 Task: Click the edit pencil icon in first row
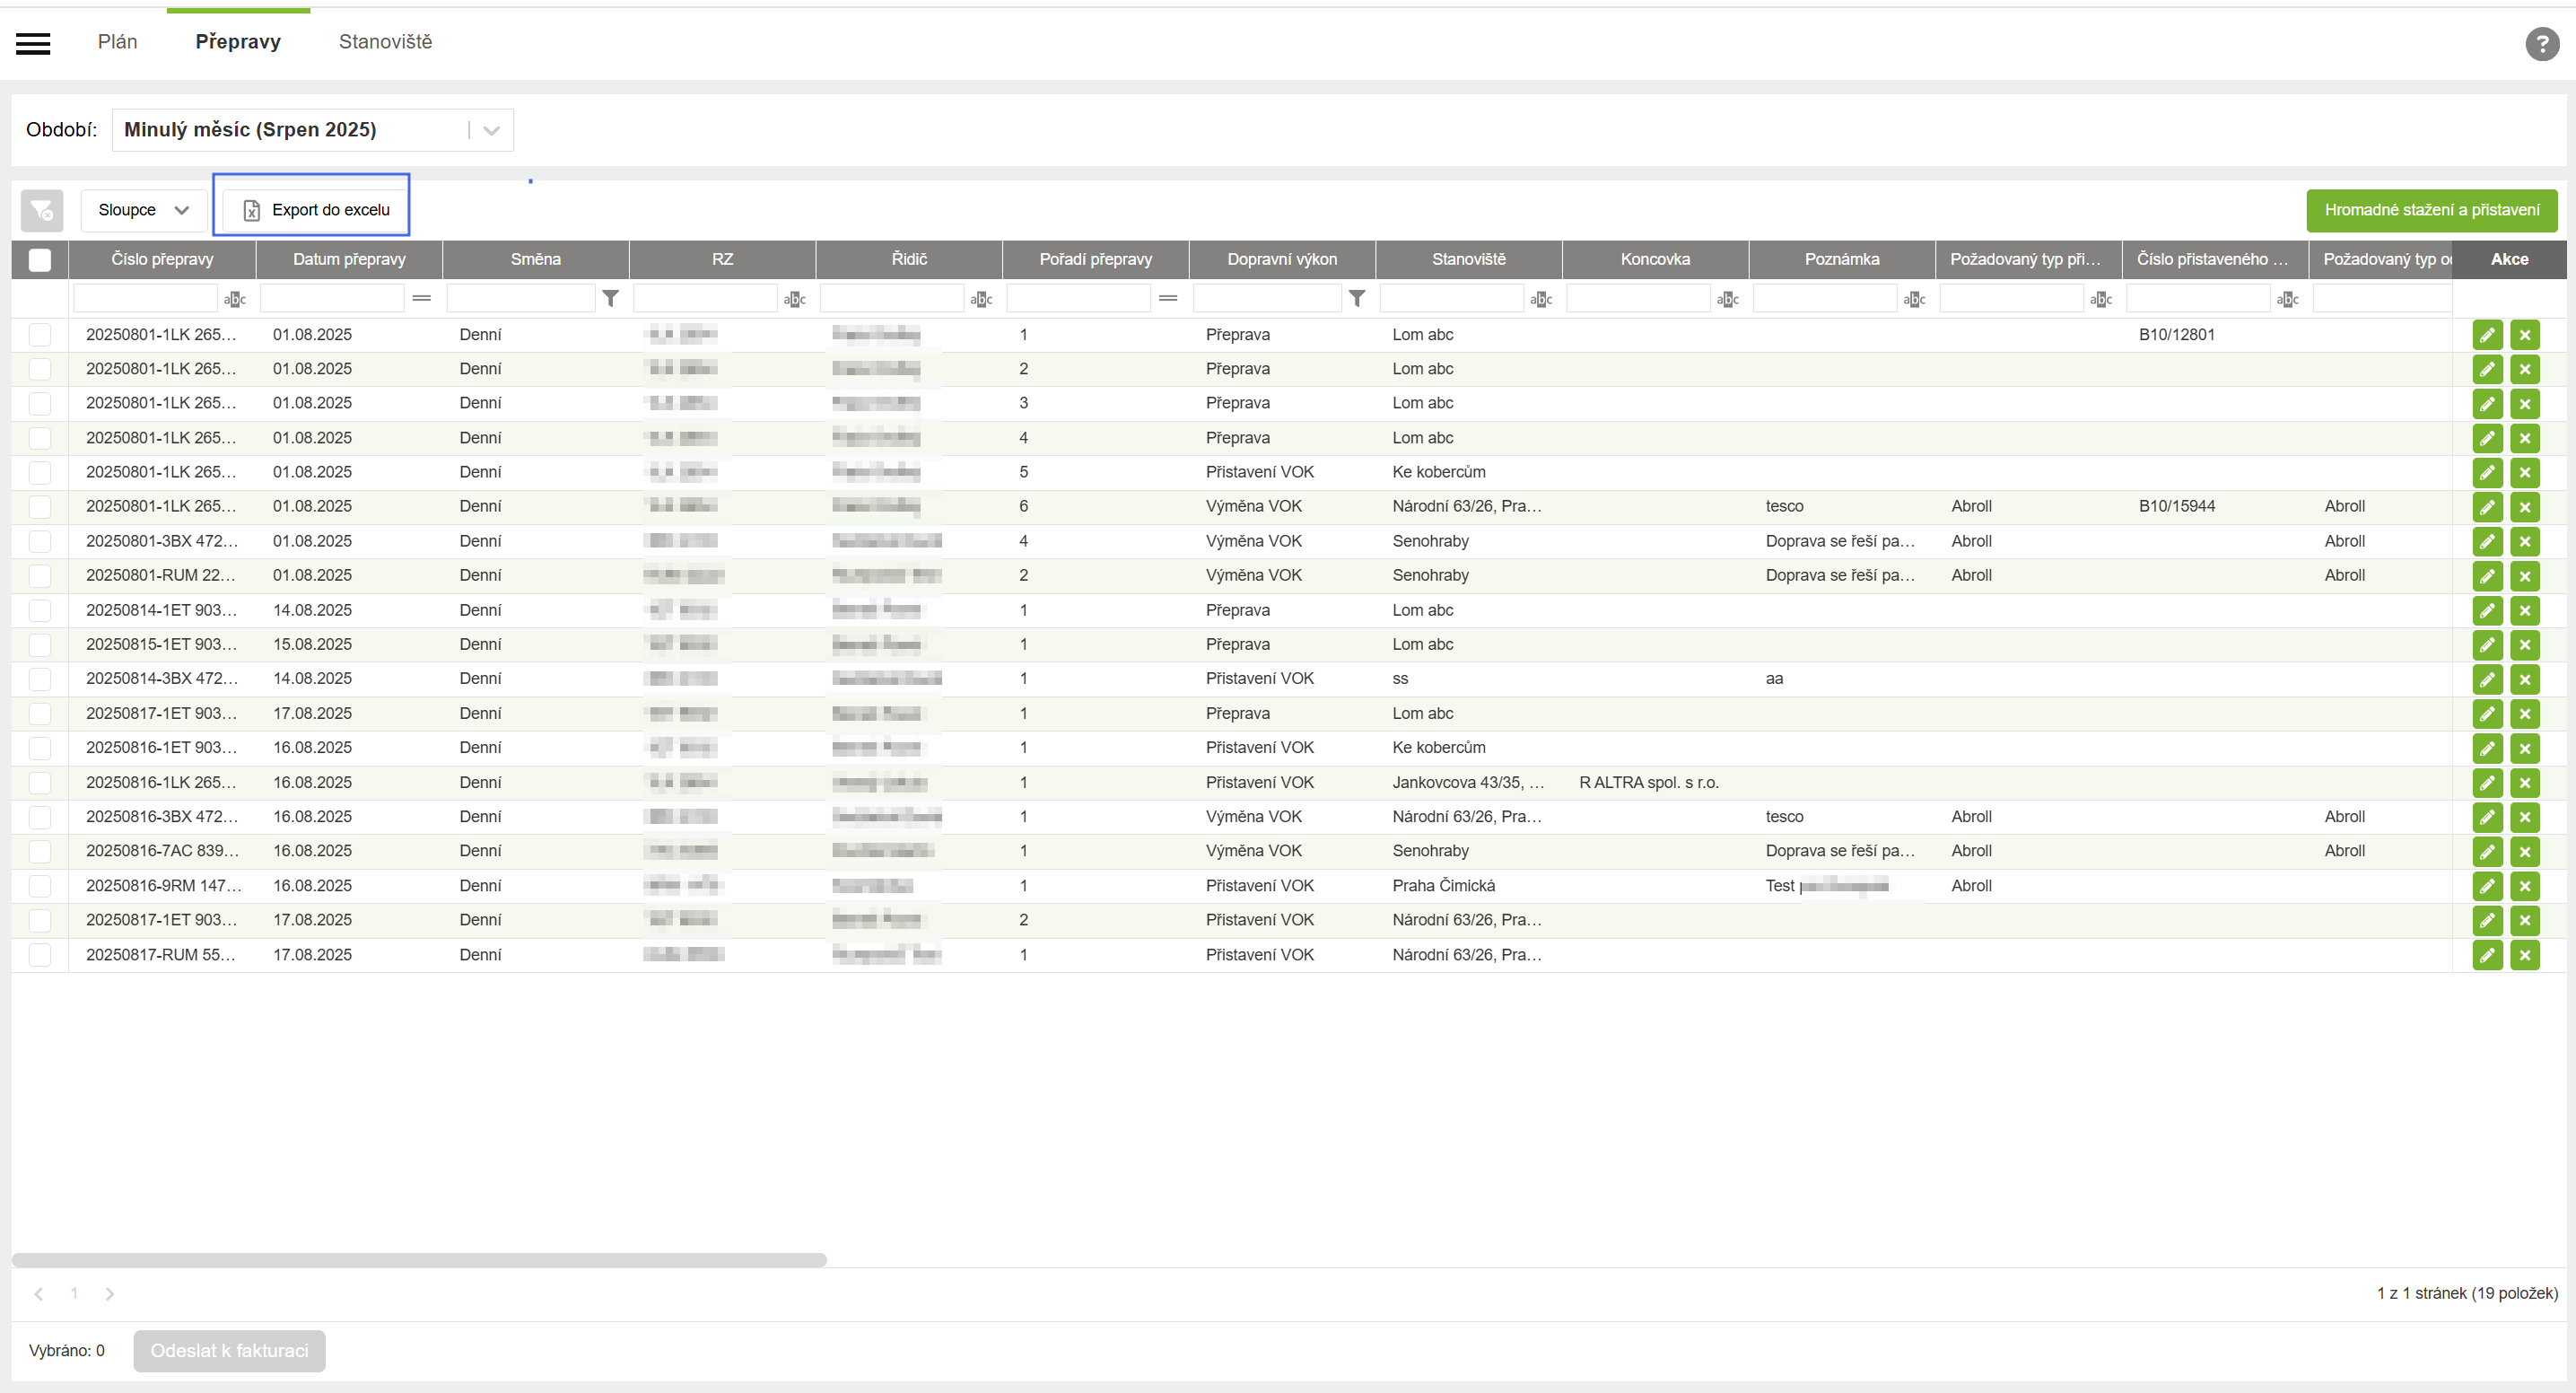click(x=2487, y=335)
